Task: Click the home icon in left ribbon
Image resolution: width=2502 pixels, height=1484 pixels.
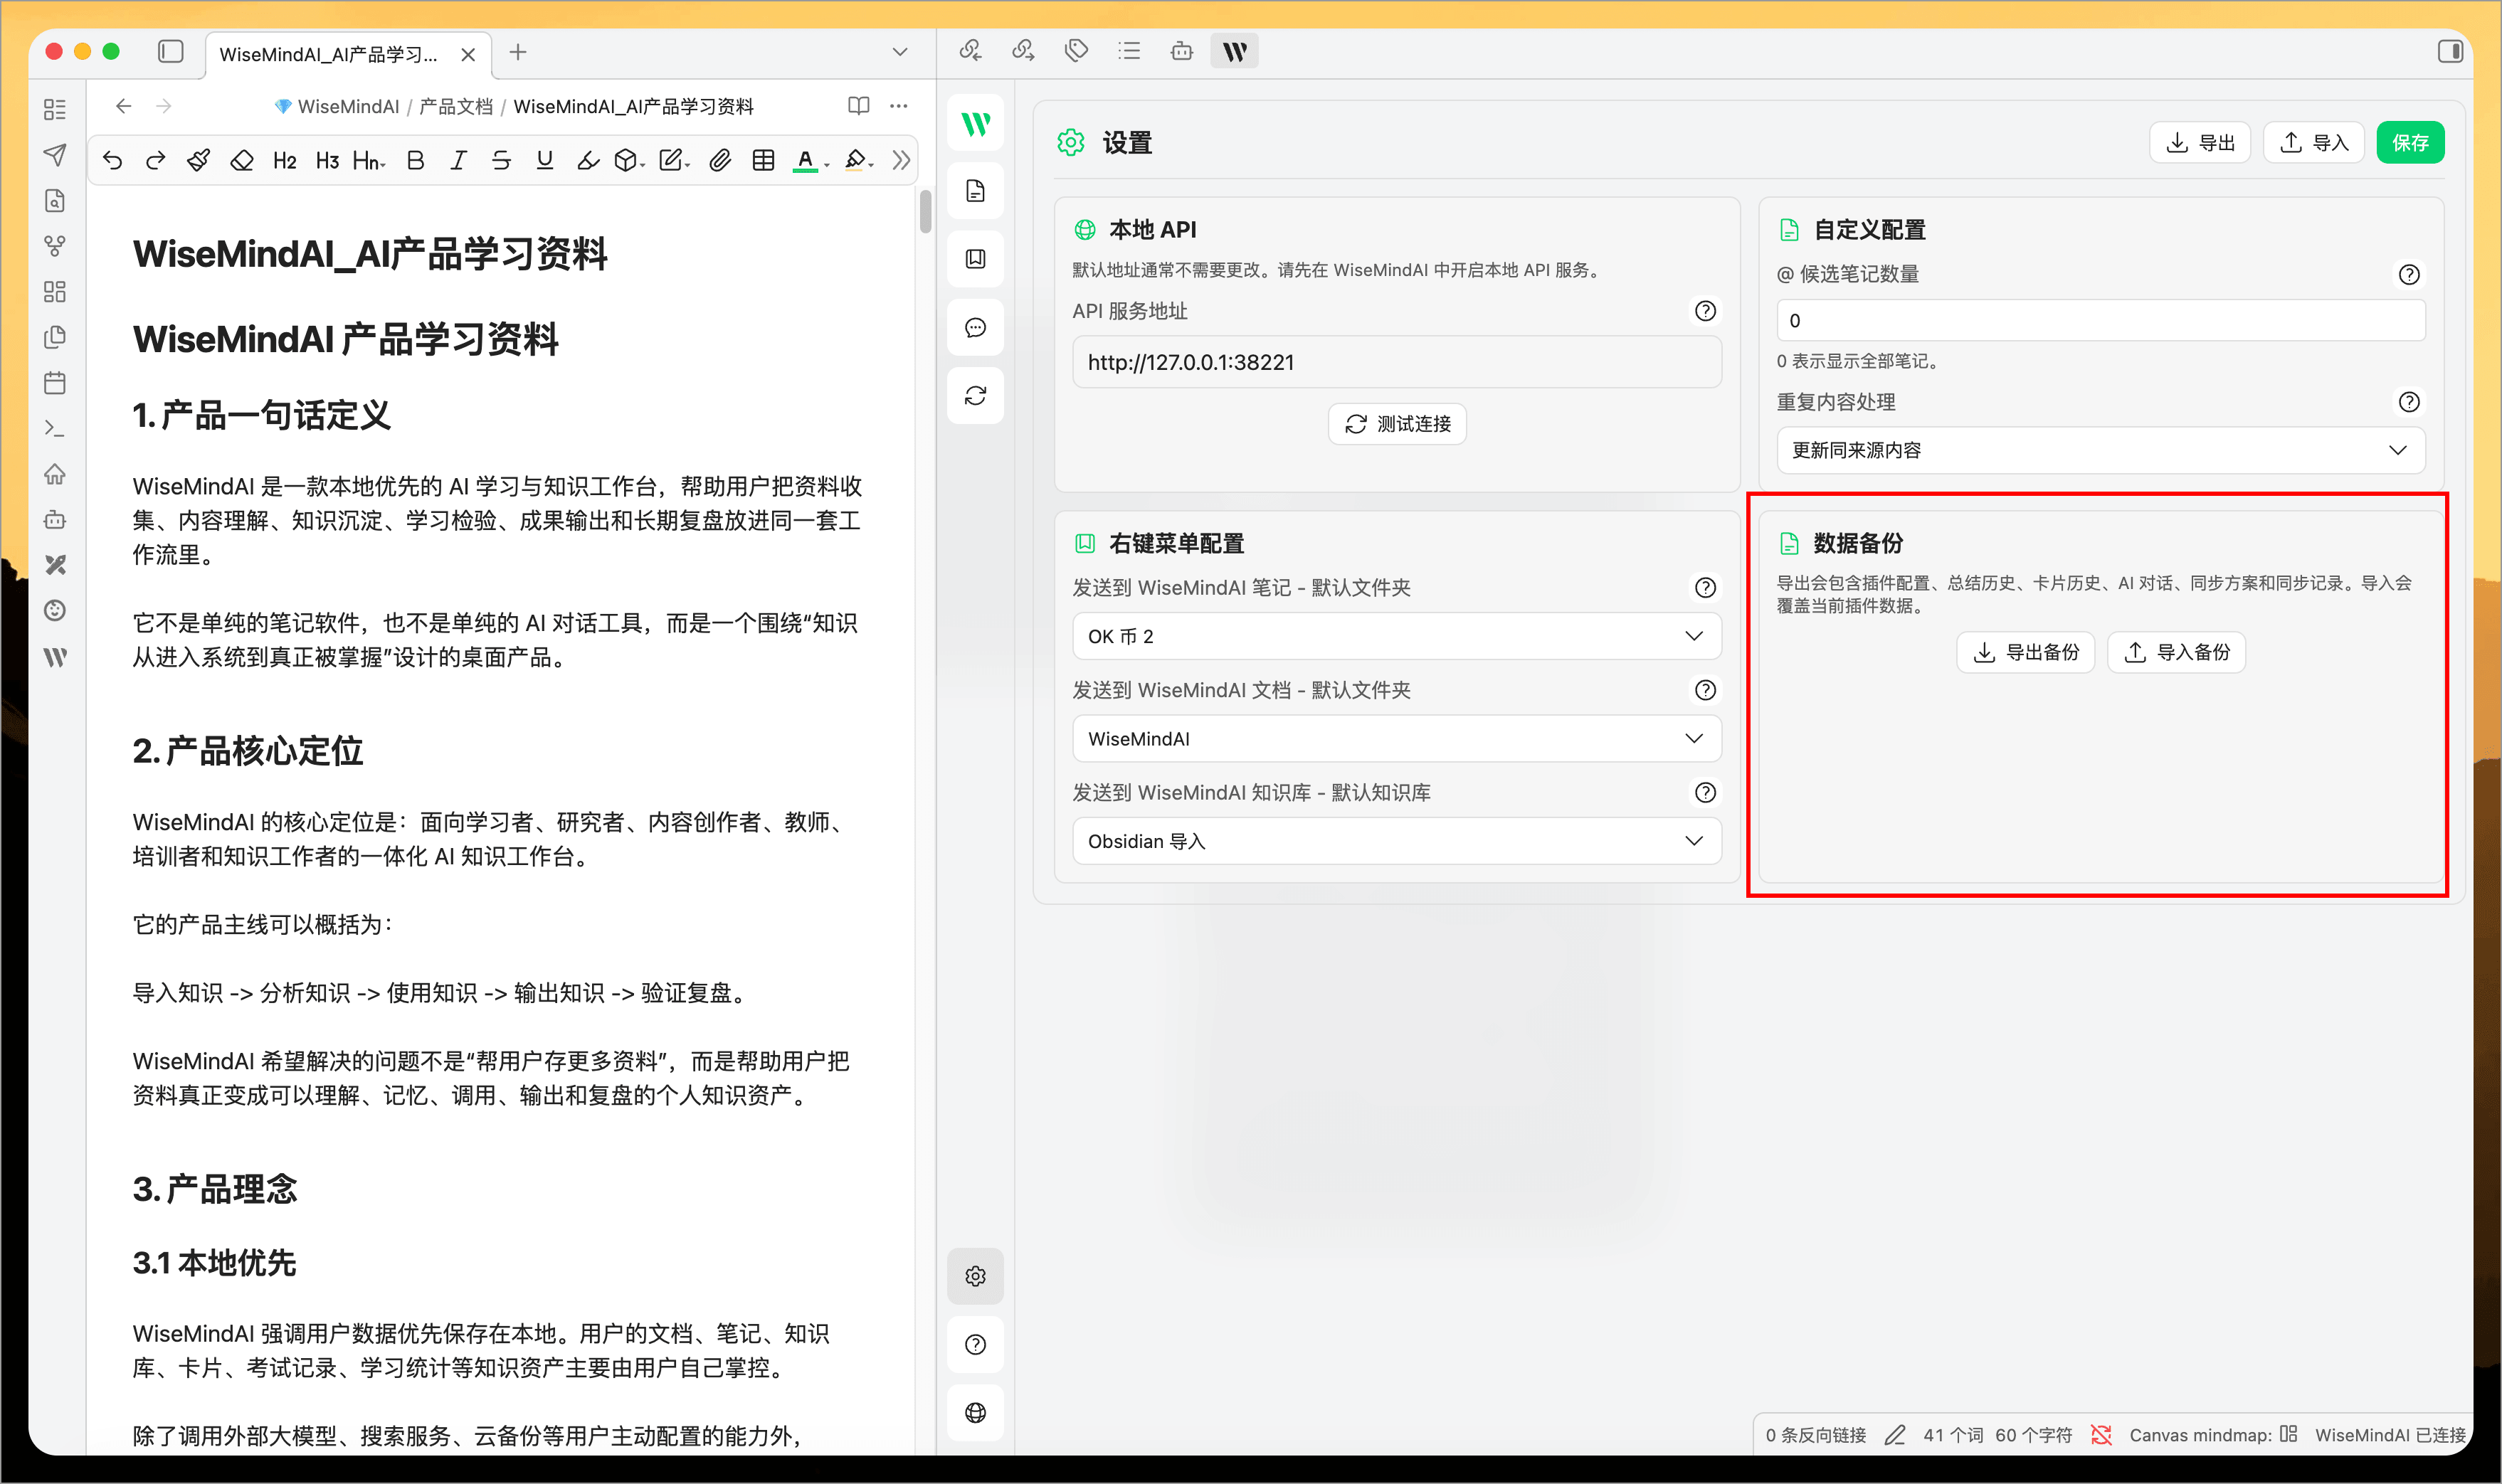Action: [x=55, y=474]
